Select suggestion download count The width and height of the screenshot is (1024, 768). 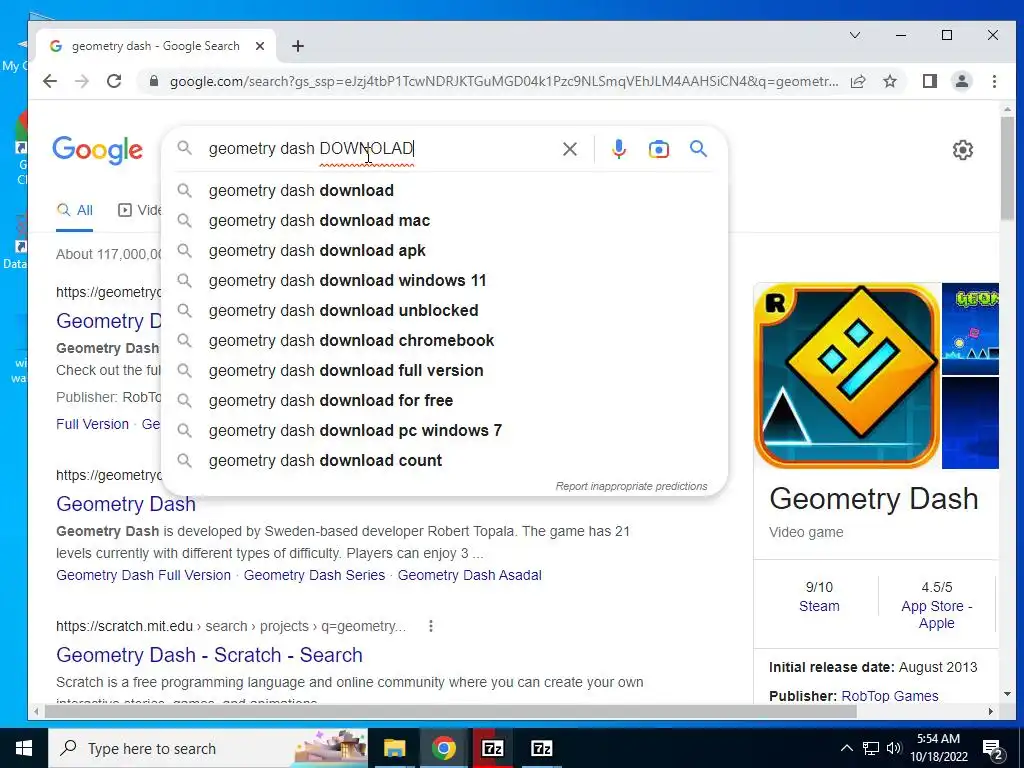pyautogui.click(x=444, y=461)
